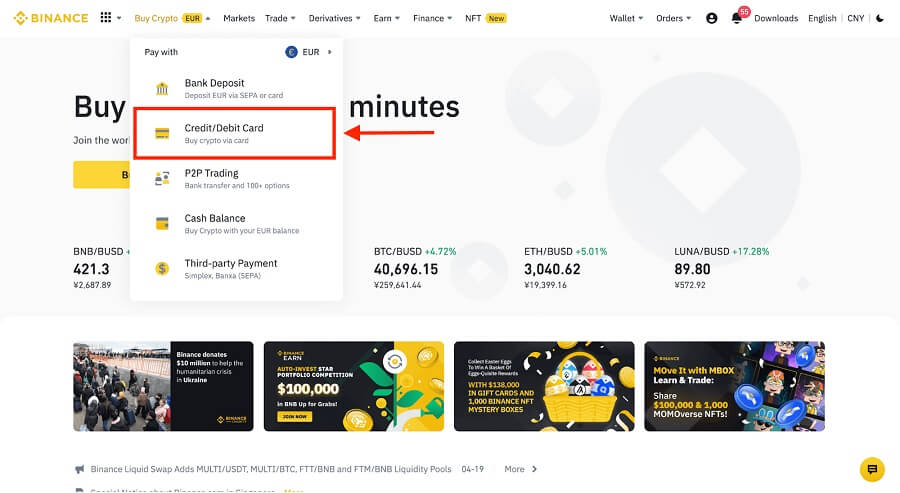The image size is (900, 493).
Task: Open the Ukraine donation banner
Action: (x=163, y=386)
